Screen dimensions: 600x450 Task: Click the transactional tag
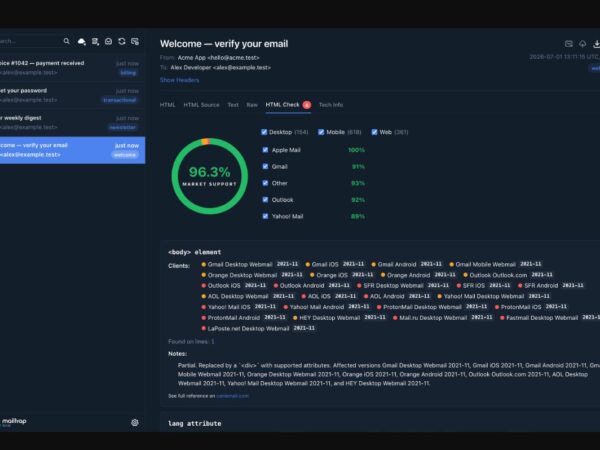click(120, 100)
